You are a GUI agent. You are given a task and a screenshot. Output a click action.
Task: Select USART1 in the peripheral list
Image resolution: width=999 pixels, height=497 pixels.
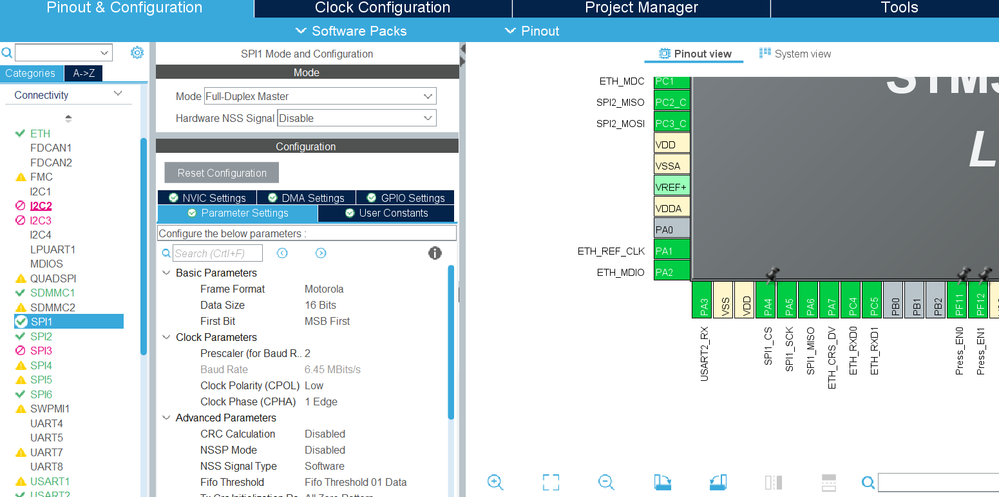pos(50,481)
